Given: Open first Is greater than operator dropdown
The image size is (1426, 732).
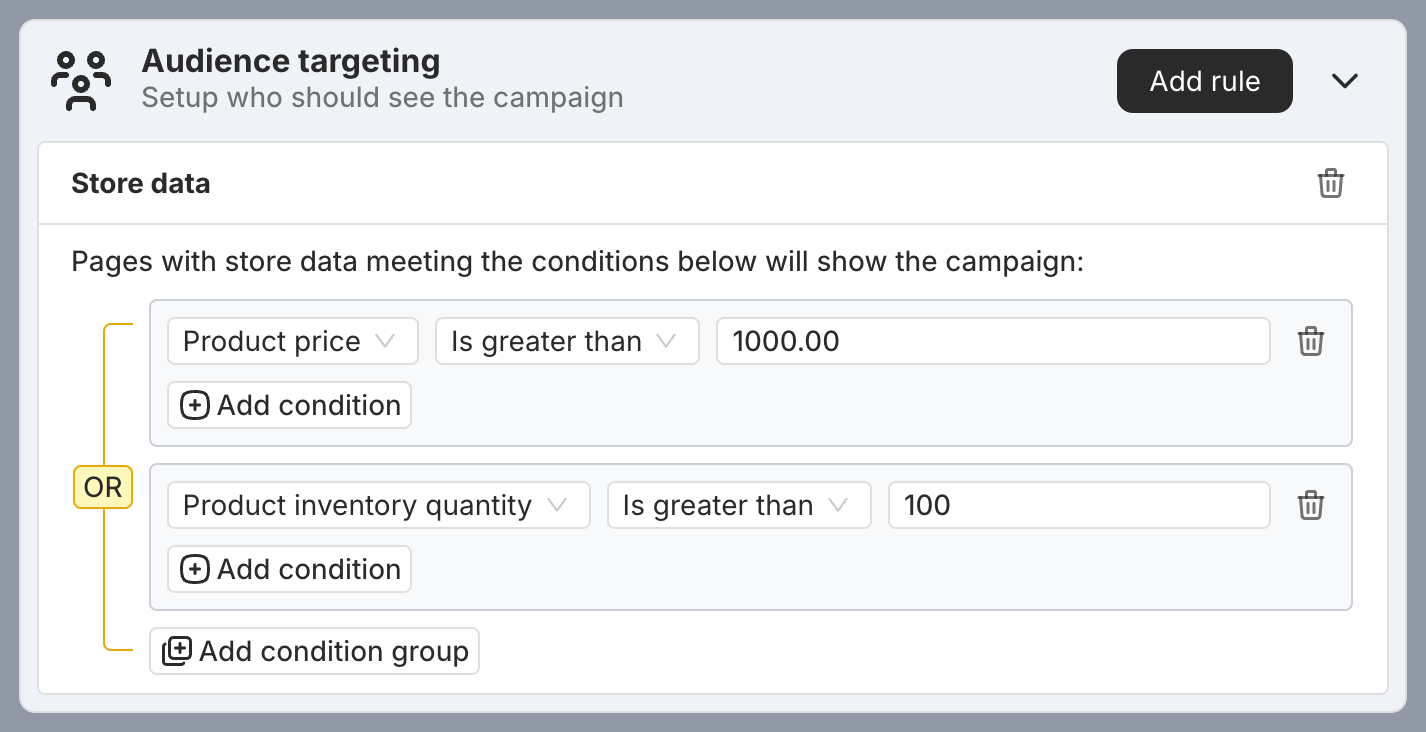Looking at the screenshot, I should pyautogui.click(x=567, y=342).
